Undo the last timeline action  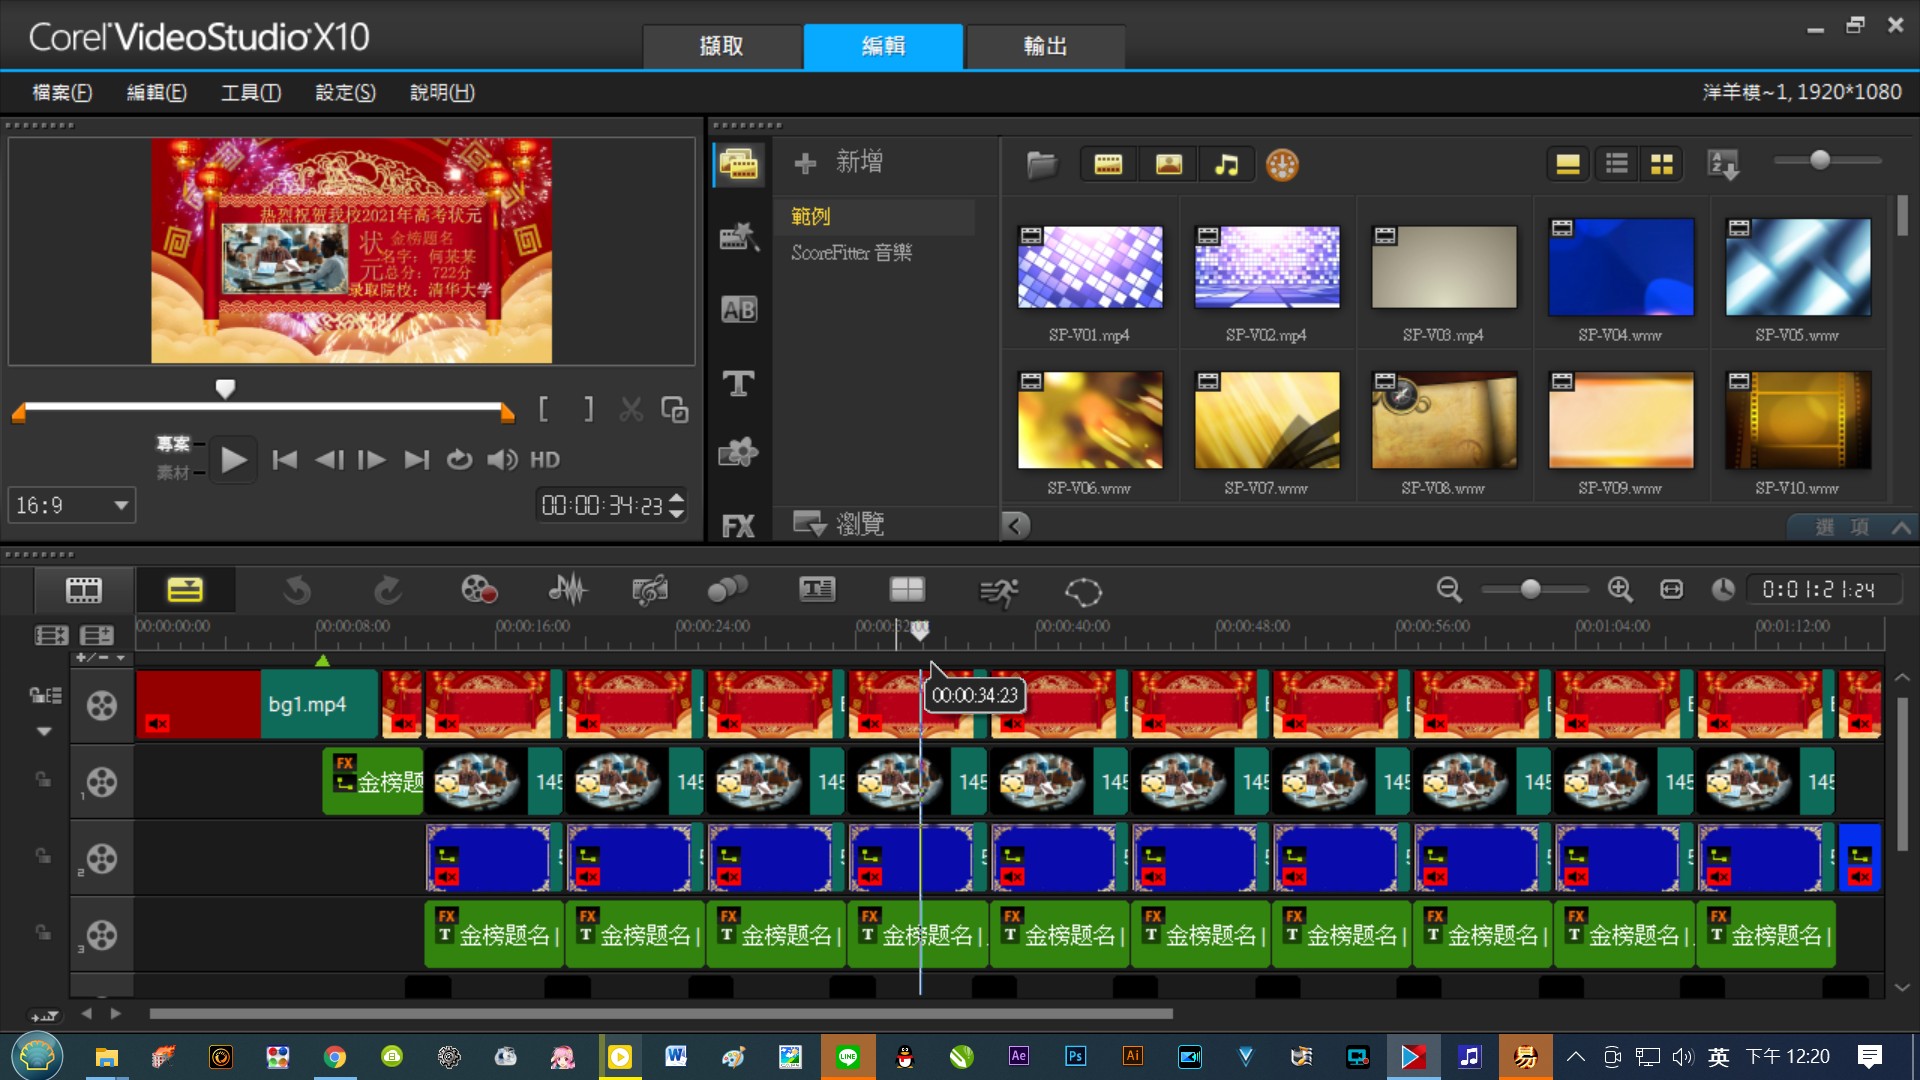(x=297, y=590)
